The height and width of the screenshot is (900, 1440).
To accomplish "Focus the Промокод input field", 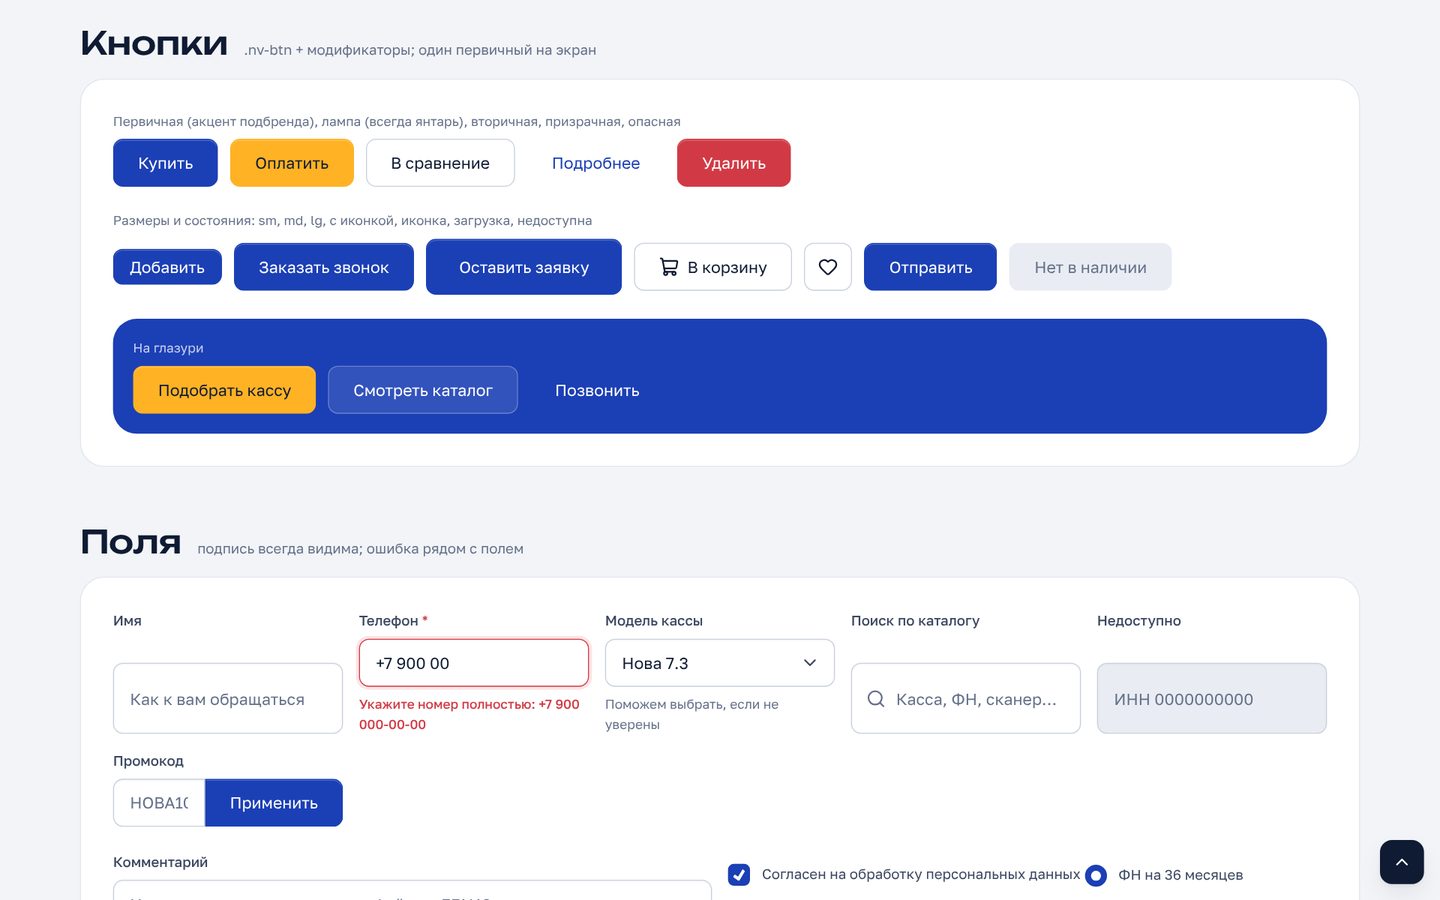I will [159, 803].
